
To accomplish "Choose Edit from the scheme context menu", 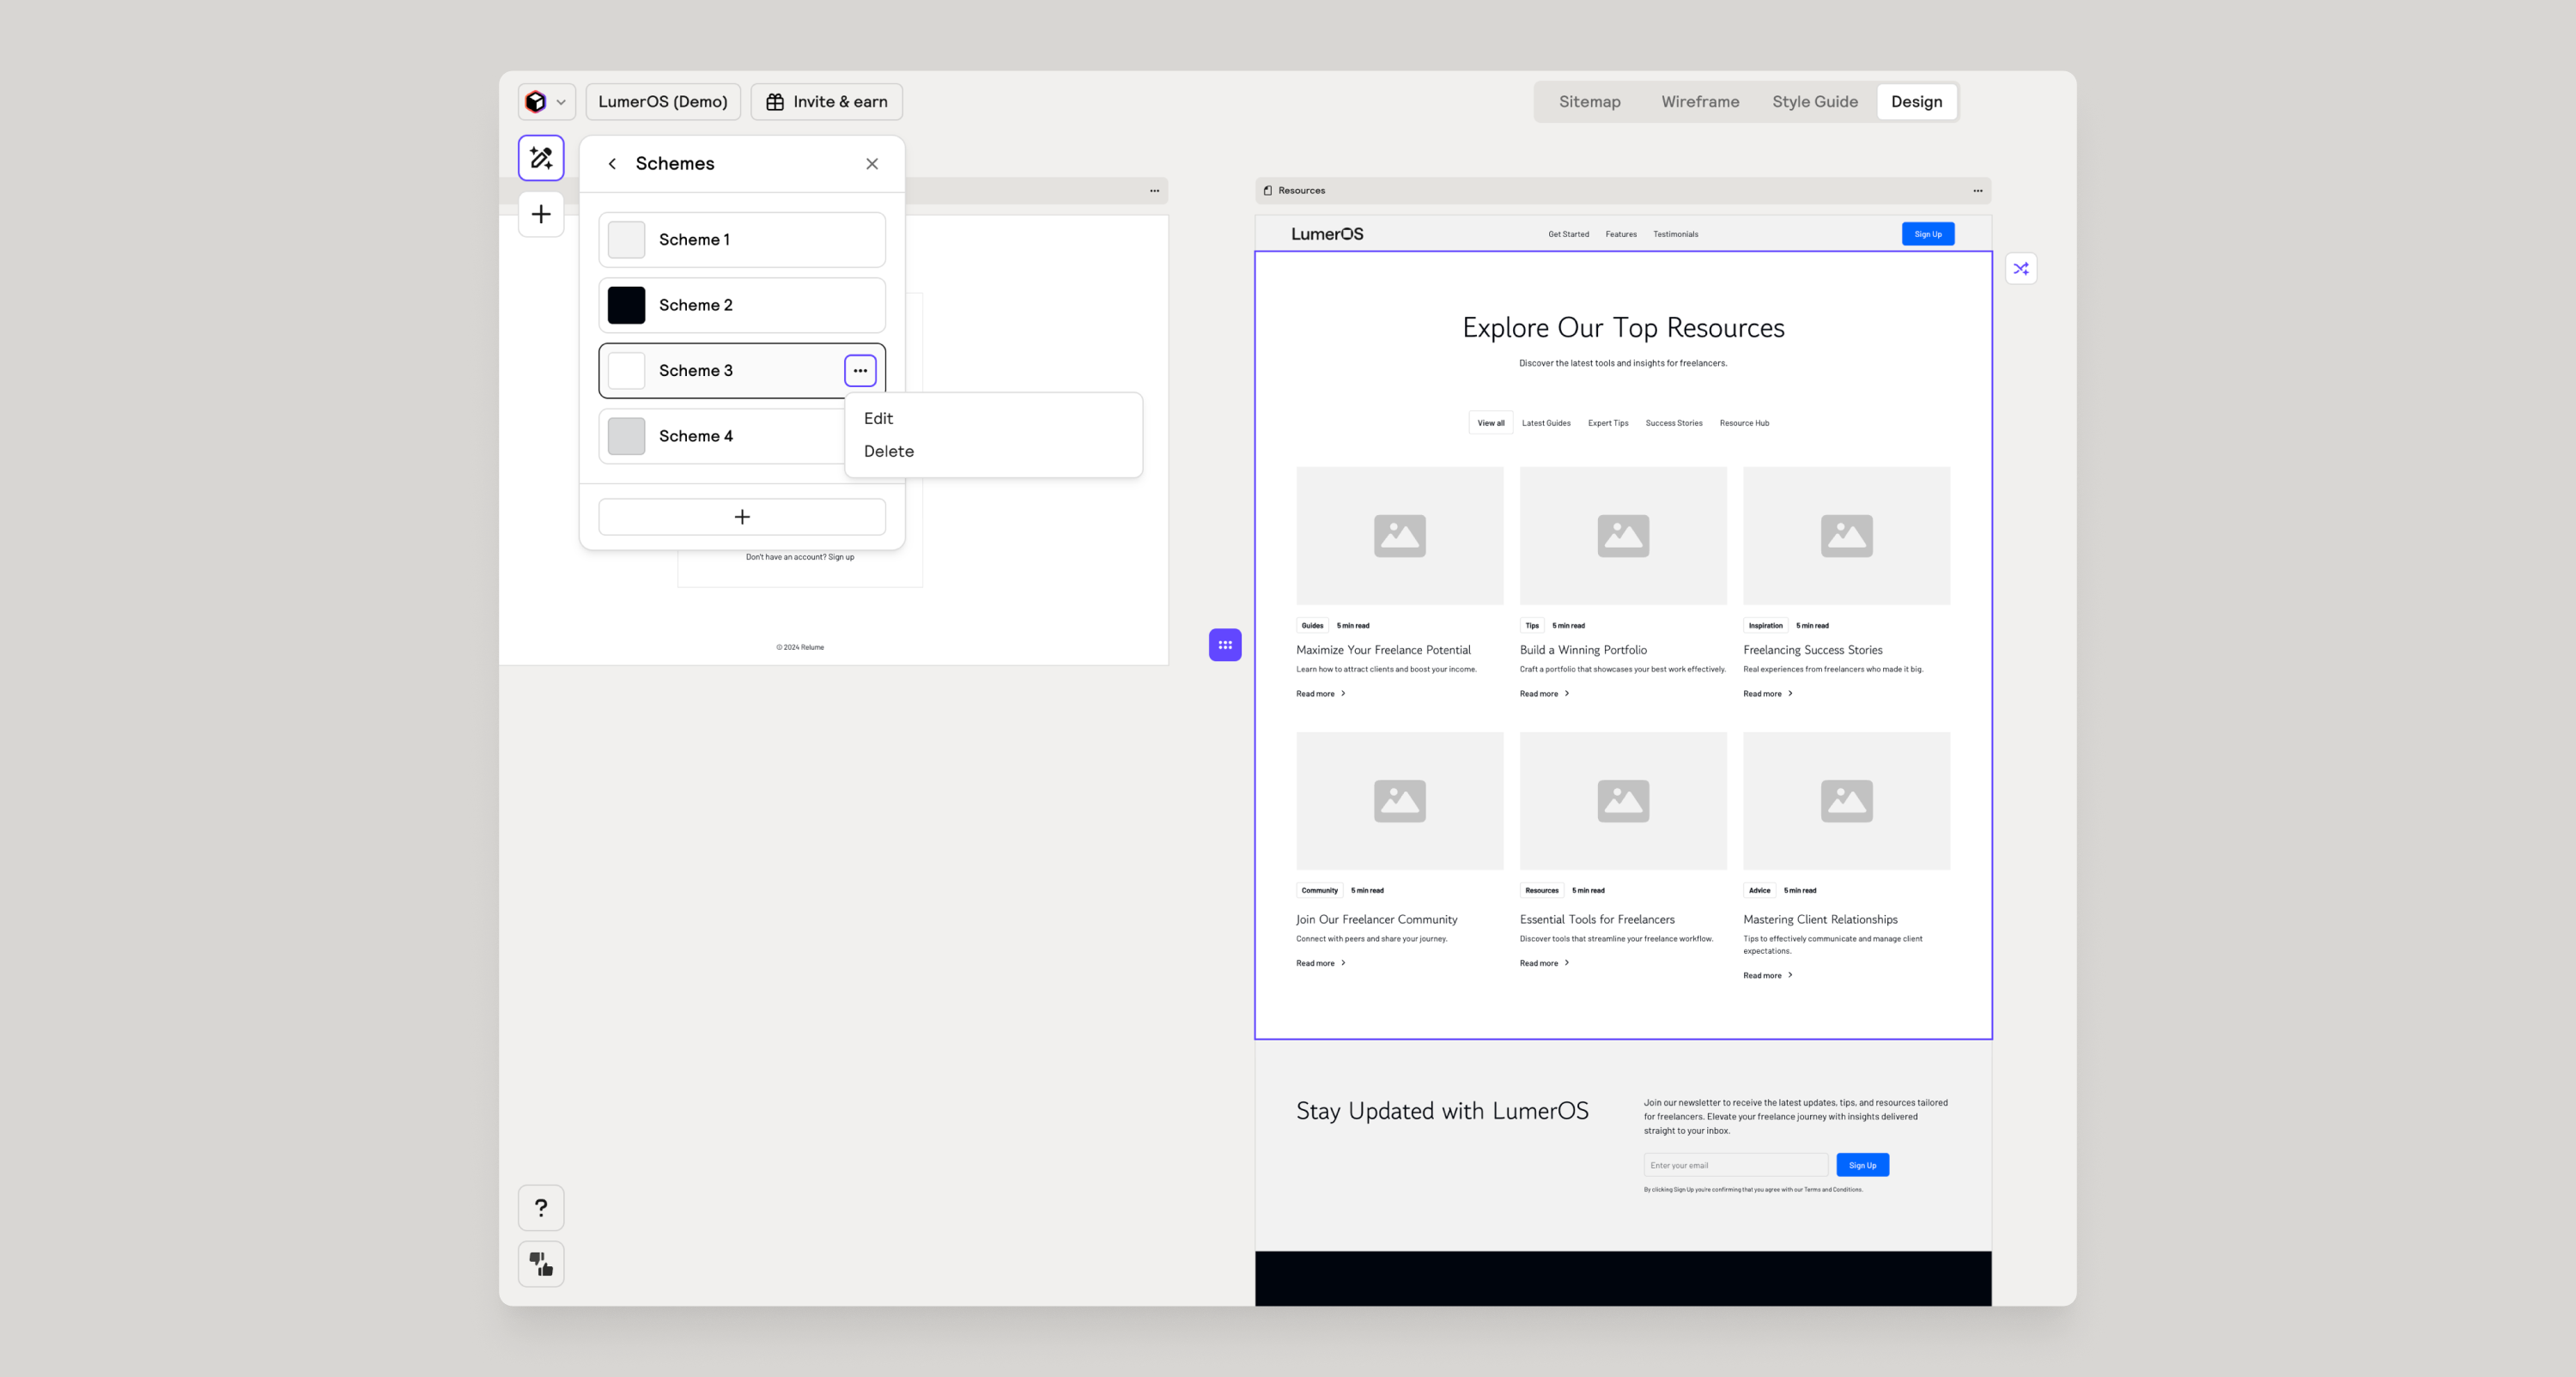I will 878,418.
